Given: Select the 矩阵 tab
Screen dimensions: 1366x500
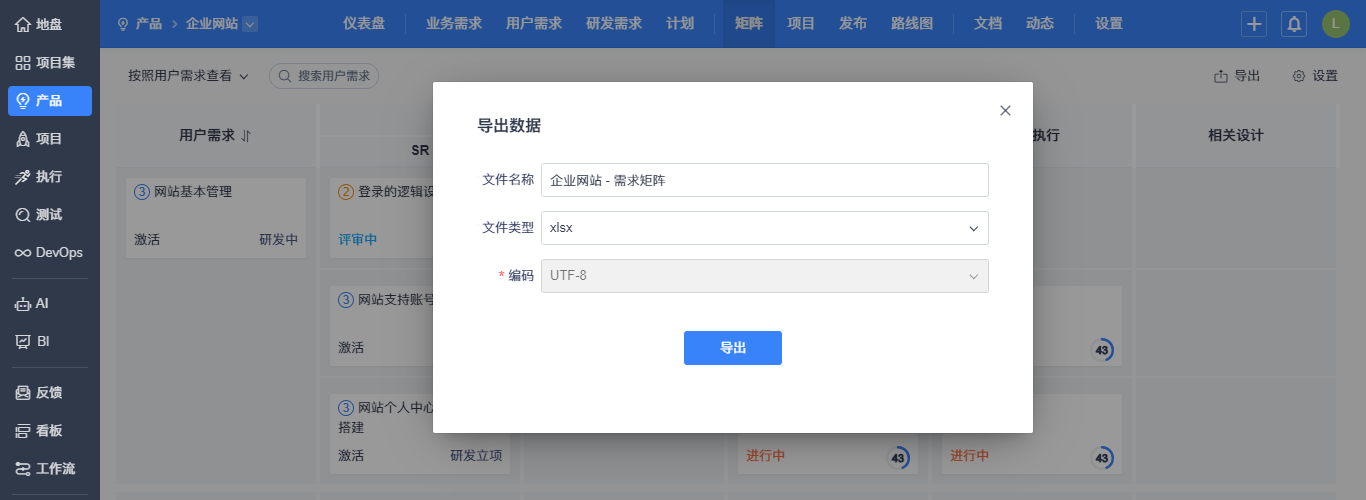Looking at the screenshot, I should click(748, 24).
